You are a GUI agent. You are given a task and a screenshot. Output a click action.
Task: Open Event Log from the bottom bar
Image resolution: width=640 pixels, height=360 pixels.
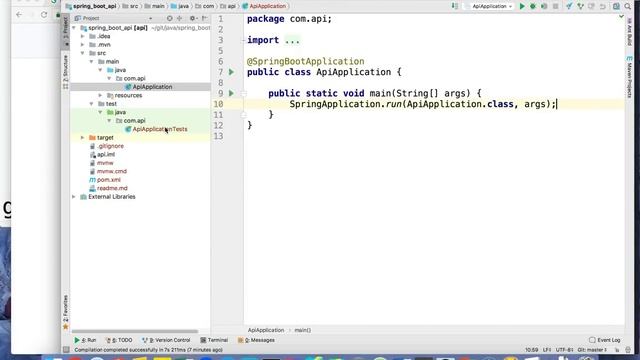click(x=605, y=340)
